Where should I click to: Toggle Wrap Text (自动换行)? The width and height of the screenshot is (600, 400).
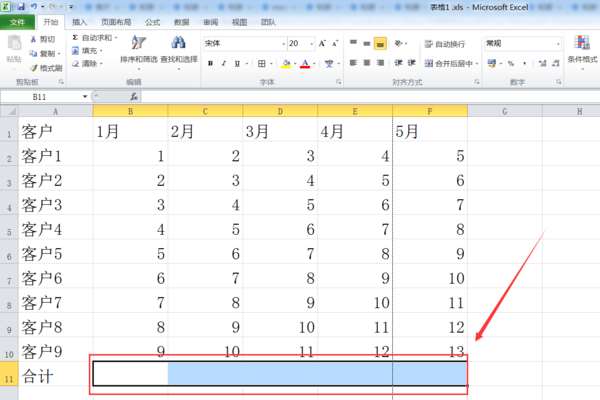[445, 44]
